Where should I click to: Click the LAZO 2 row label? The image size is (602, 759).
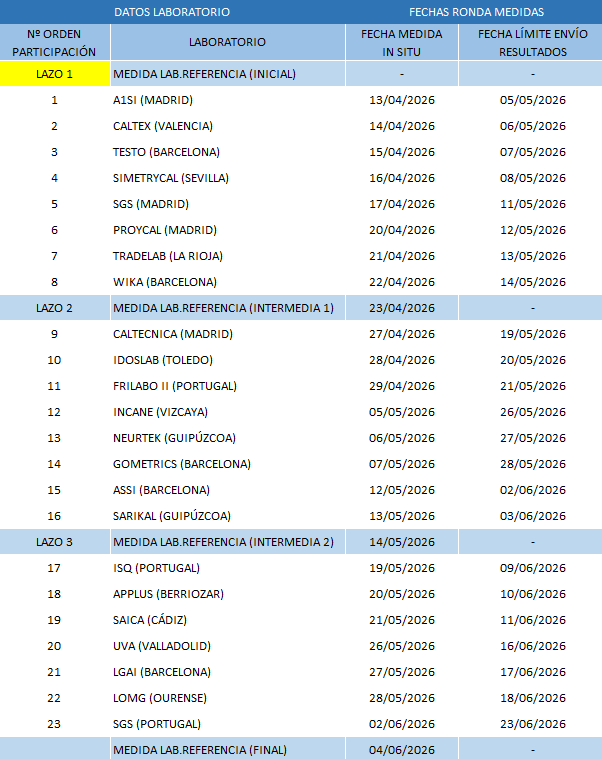[55, 308]
